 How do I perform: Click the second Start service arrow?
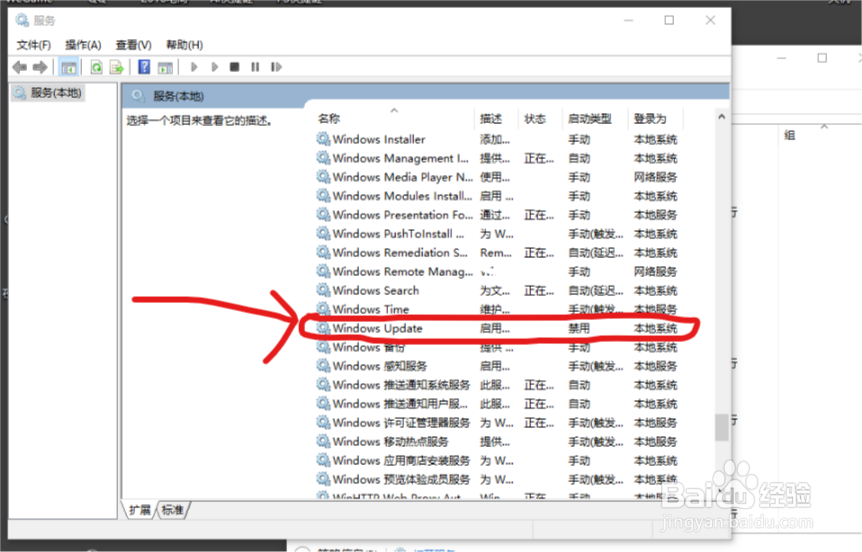coord(215,67)
